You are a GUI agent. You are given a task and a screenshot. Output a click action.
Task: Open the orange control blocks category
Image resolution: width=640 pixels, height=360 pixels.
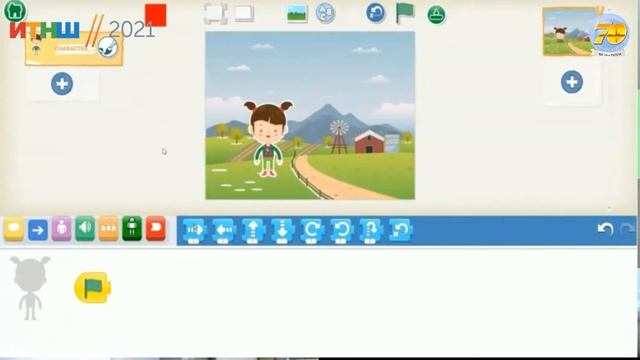(108, 229)
